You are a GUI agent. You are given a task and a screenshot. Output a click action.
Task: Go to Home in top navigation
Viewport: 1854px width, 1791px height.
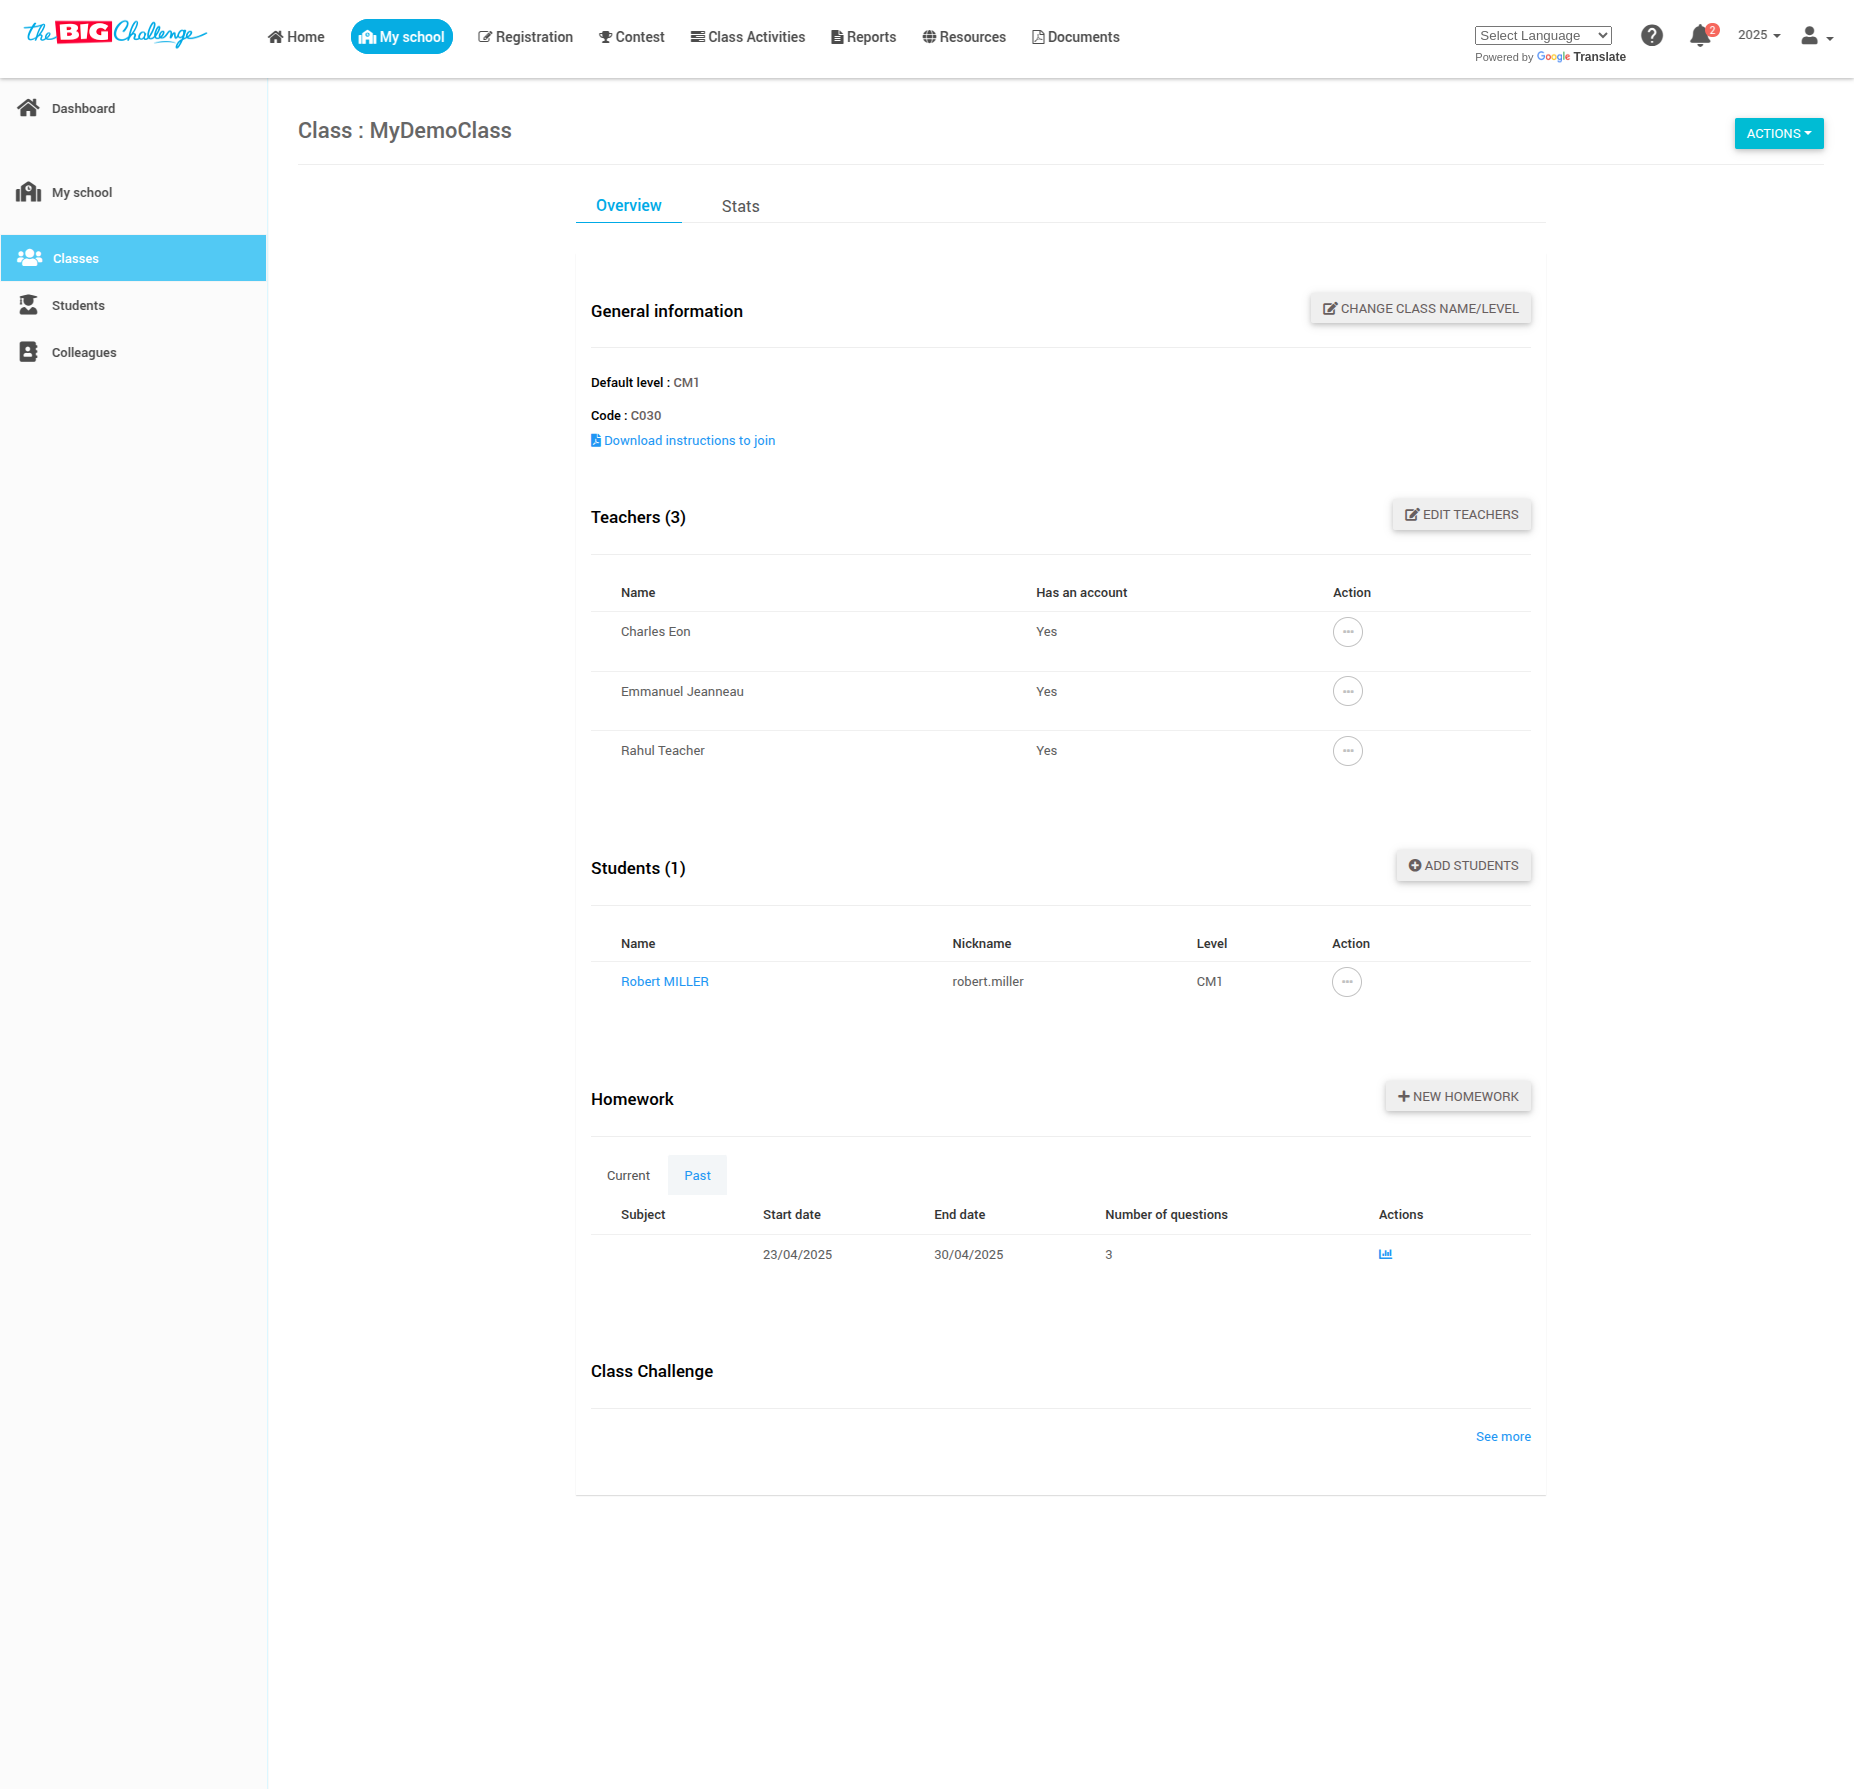(296, 37)
